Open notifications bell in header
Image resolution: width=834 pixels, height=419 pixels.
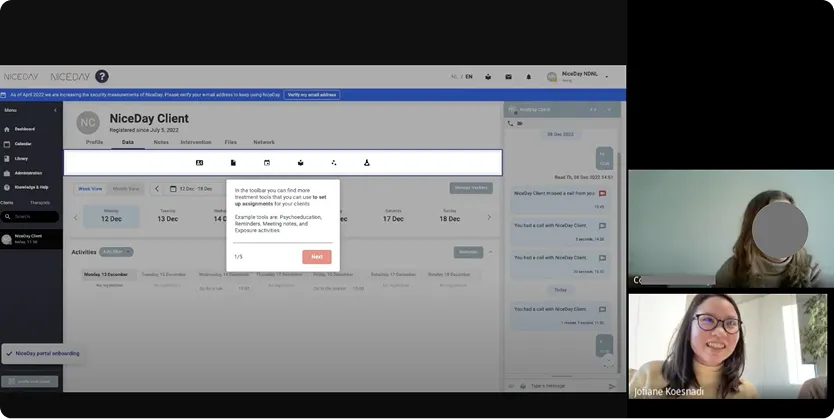click(x=528, y=77)
